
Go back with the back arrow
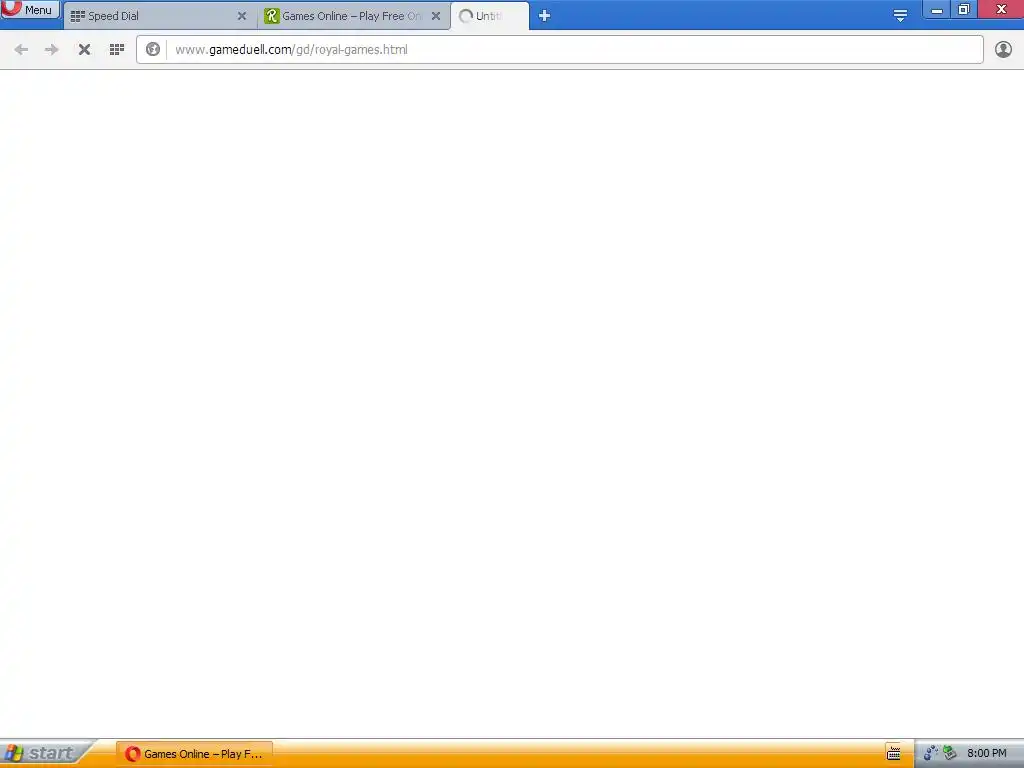coord(21,50)
